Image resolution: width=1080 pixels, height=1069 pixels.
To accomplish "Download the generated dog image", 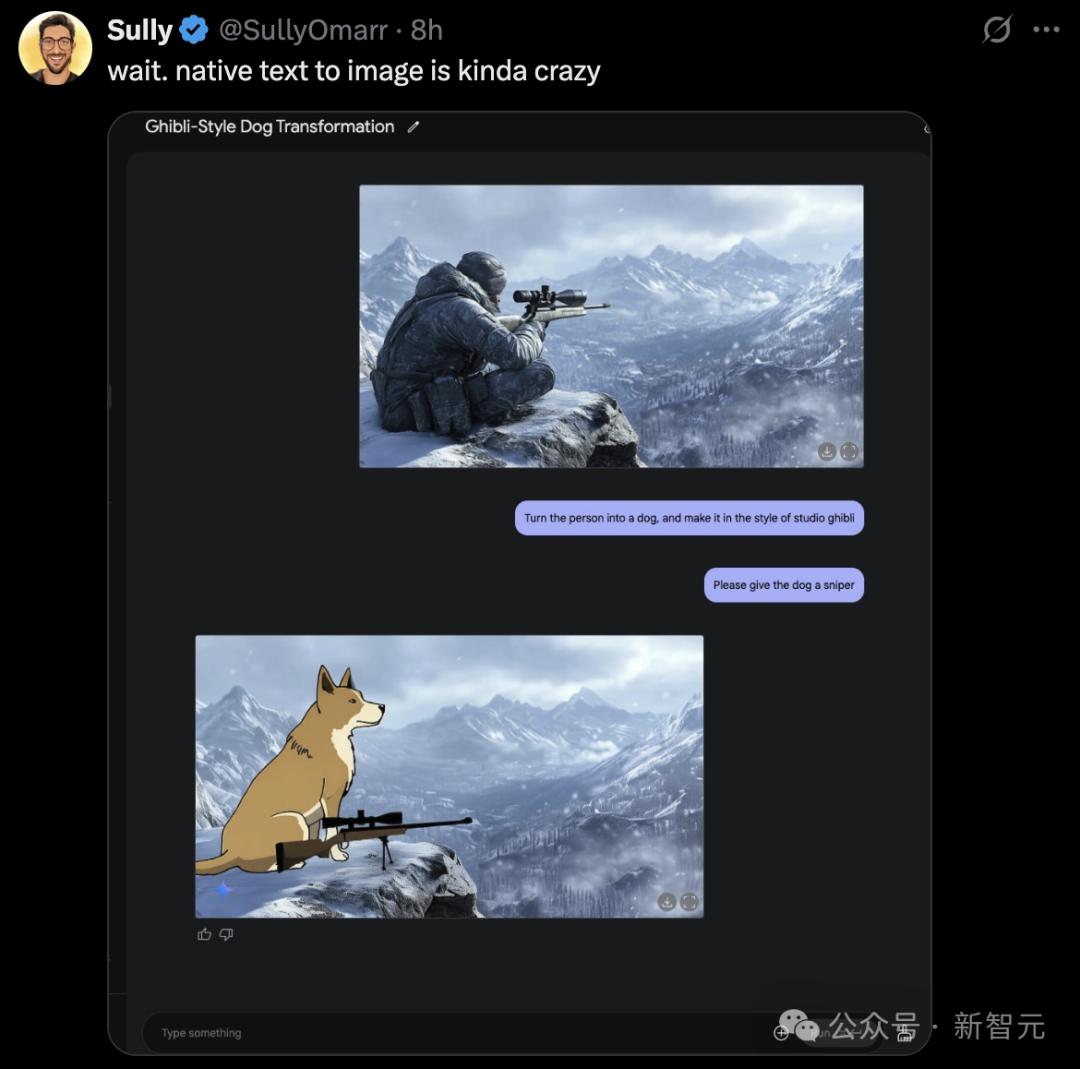I will tap(667, 902).
